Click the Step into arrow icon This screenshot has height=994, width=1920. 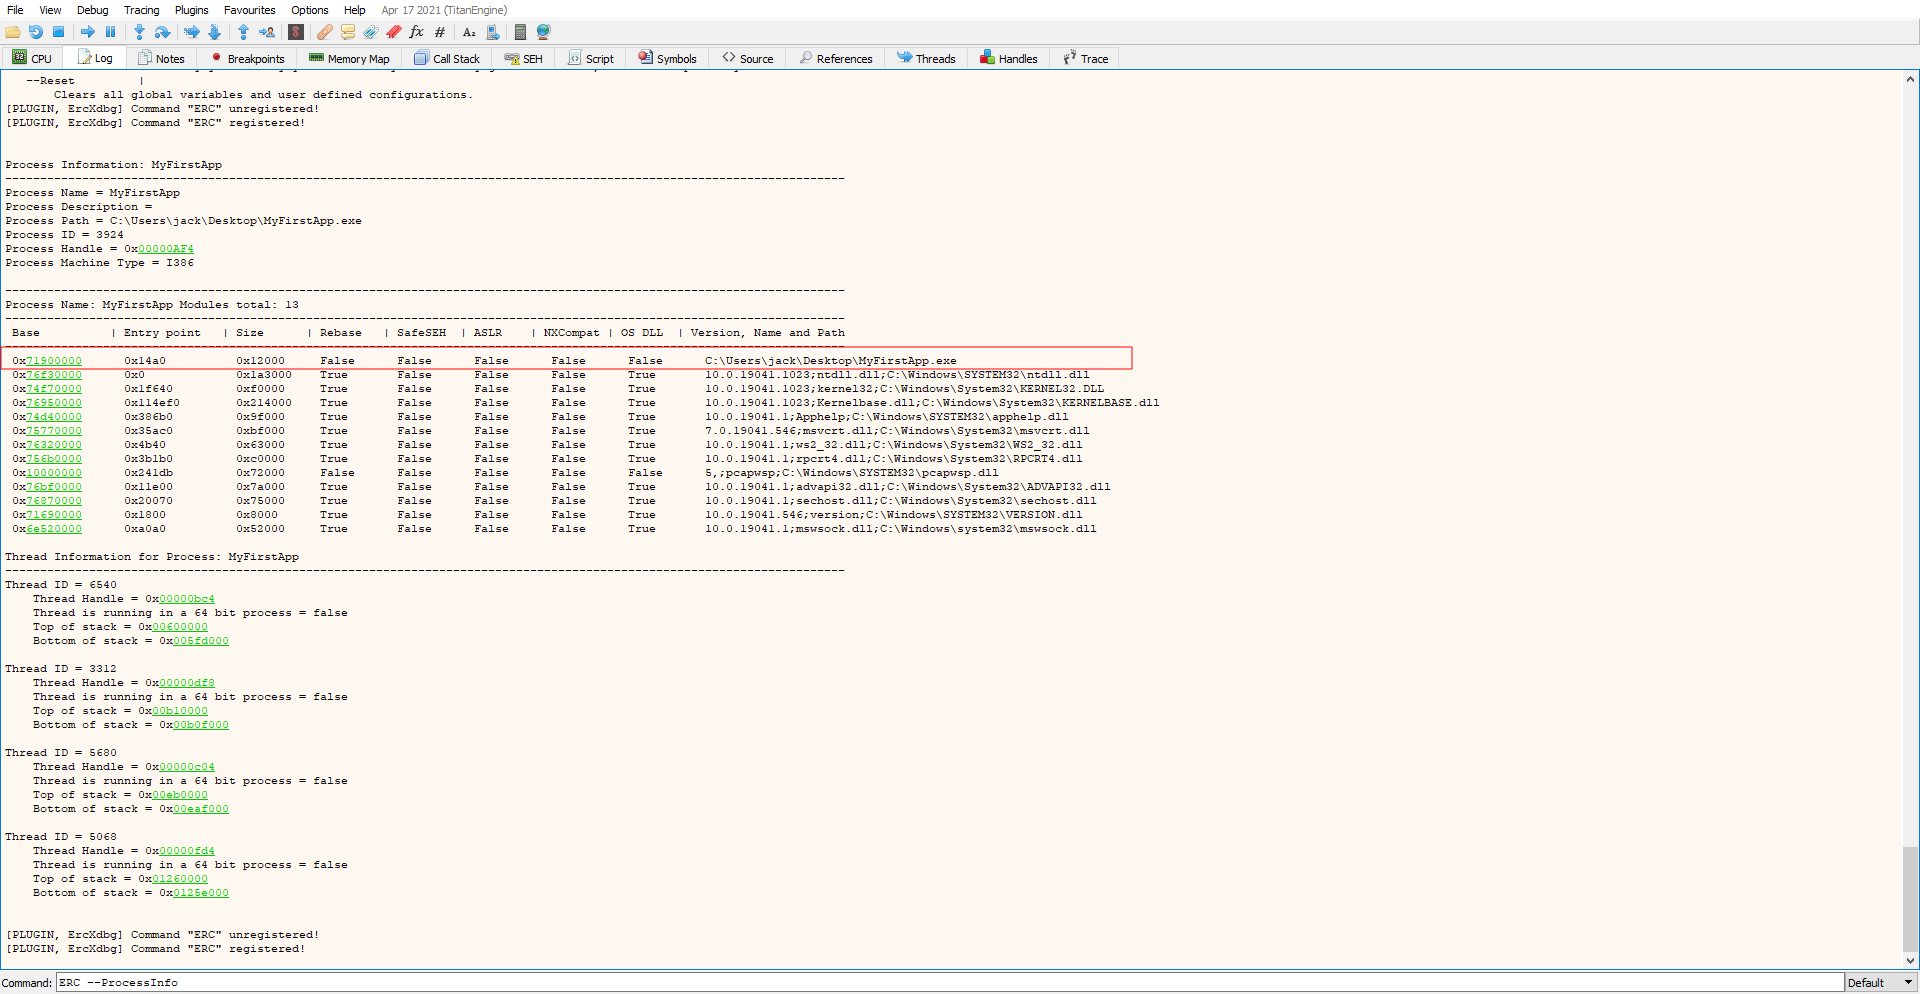[139, 32]
